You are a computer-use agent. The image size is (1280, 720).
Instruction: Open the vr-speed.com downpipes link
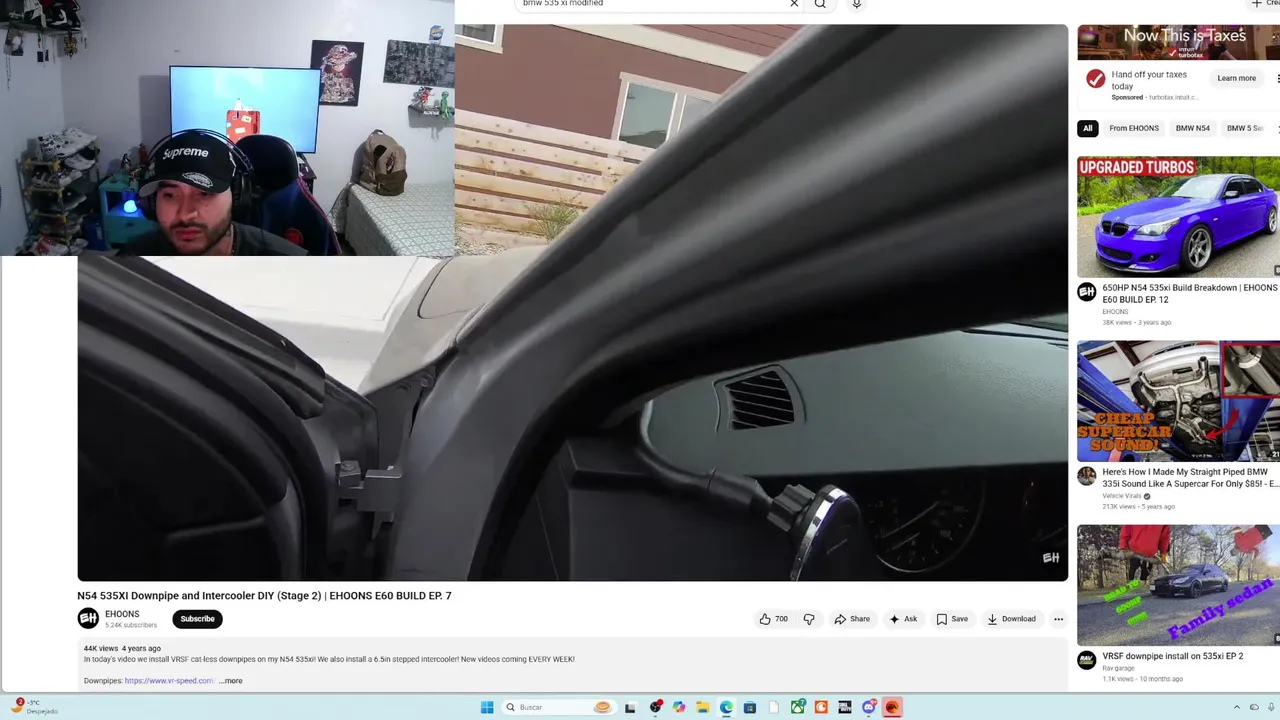click(x=169, y=681)
